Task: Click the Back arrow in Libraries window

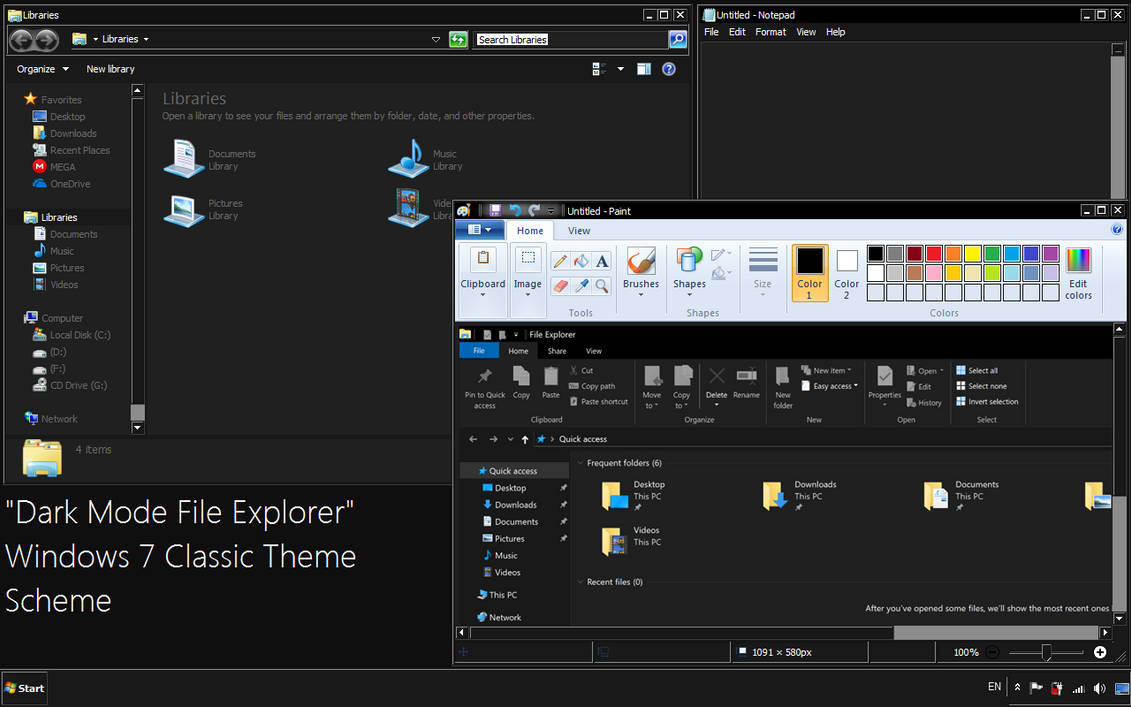Action: tap(22, 40)
